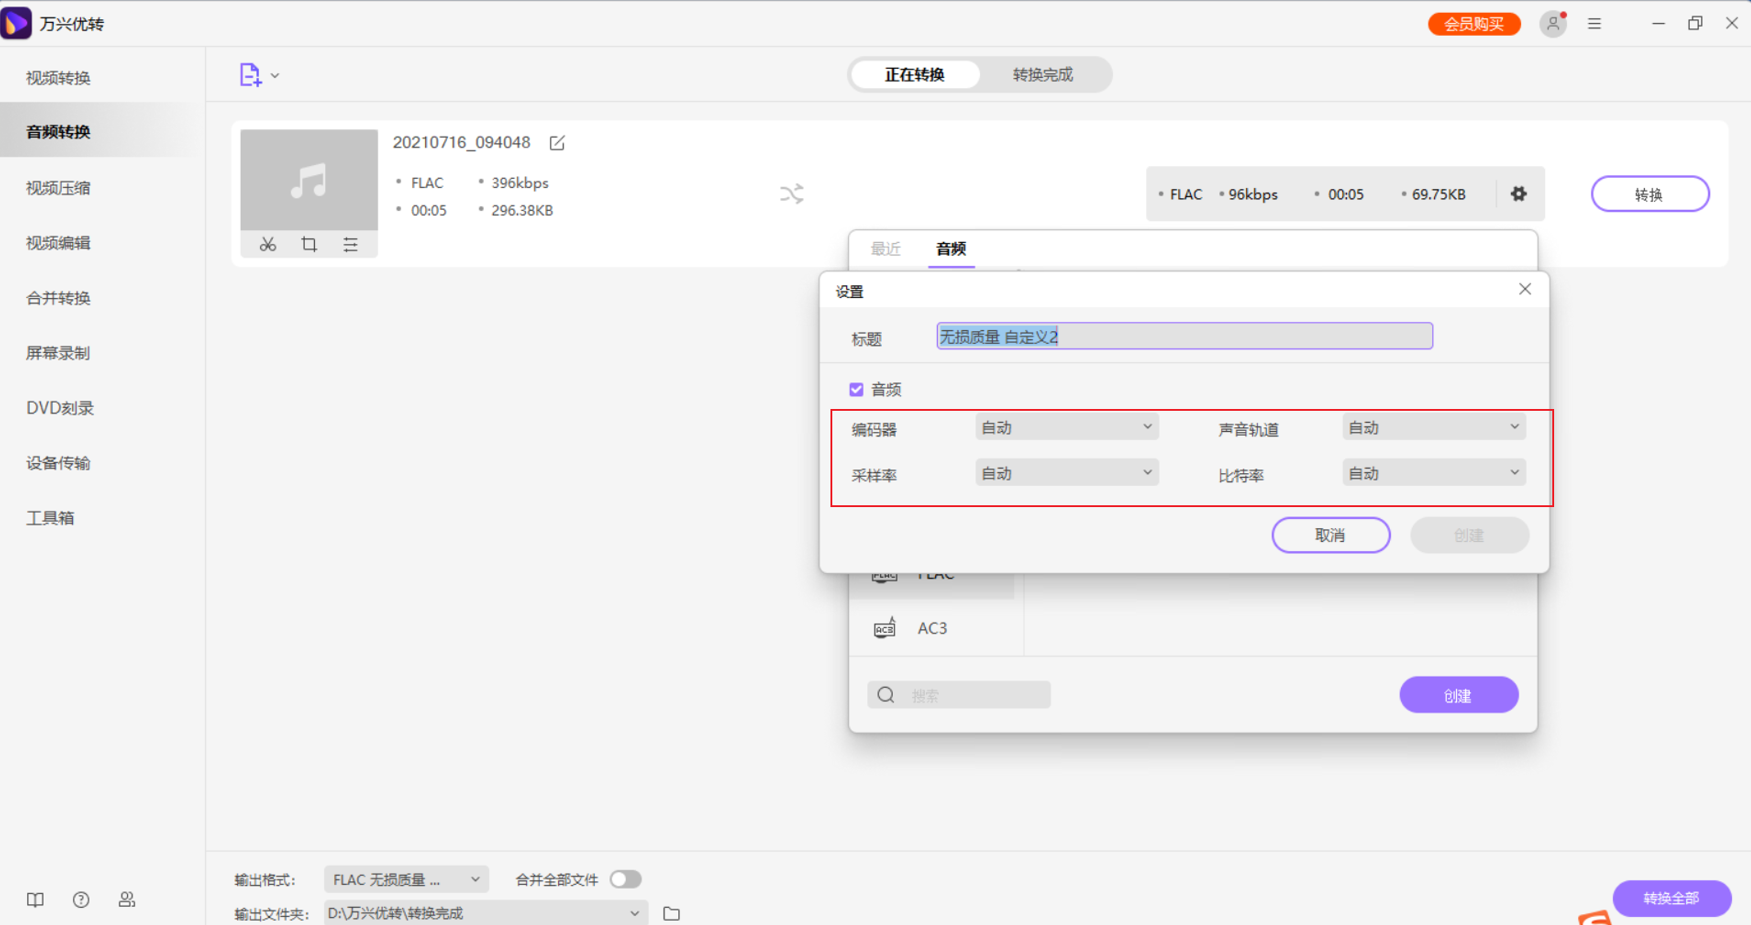Open the effects adjustment icon on the thumbnail

(x=351, y=244)
